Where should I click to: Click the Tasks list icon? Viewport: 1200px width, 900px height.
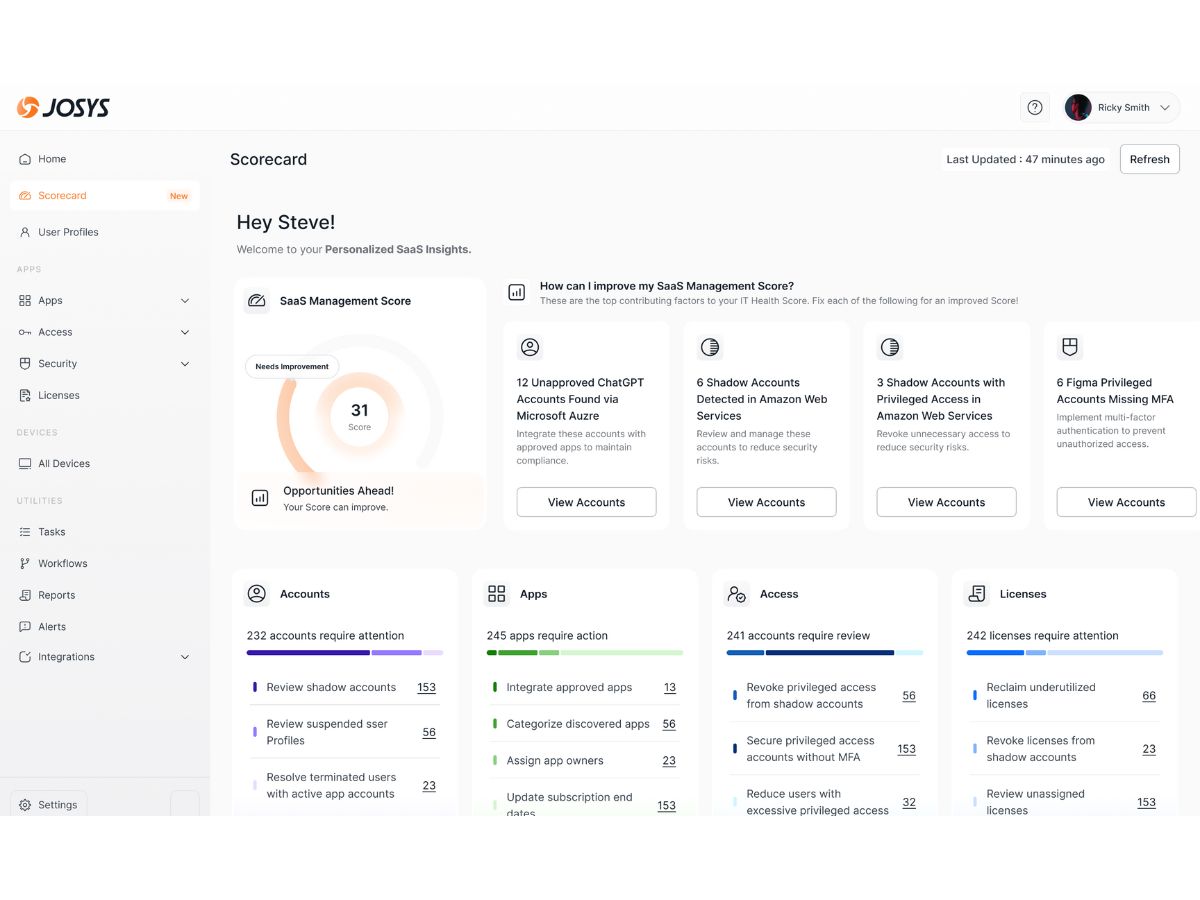pyautogui.click(x=25, y=532)
